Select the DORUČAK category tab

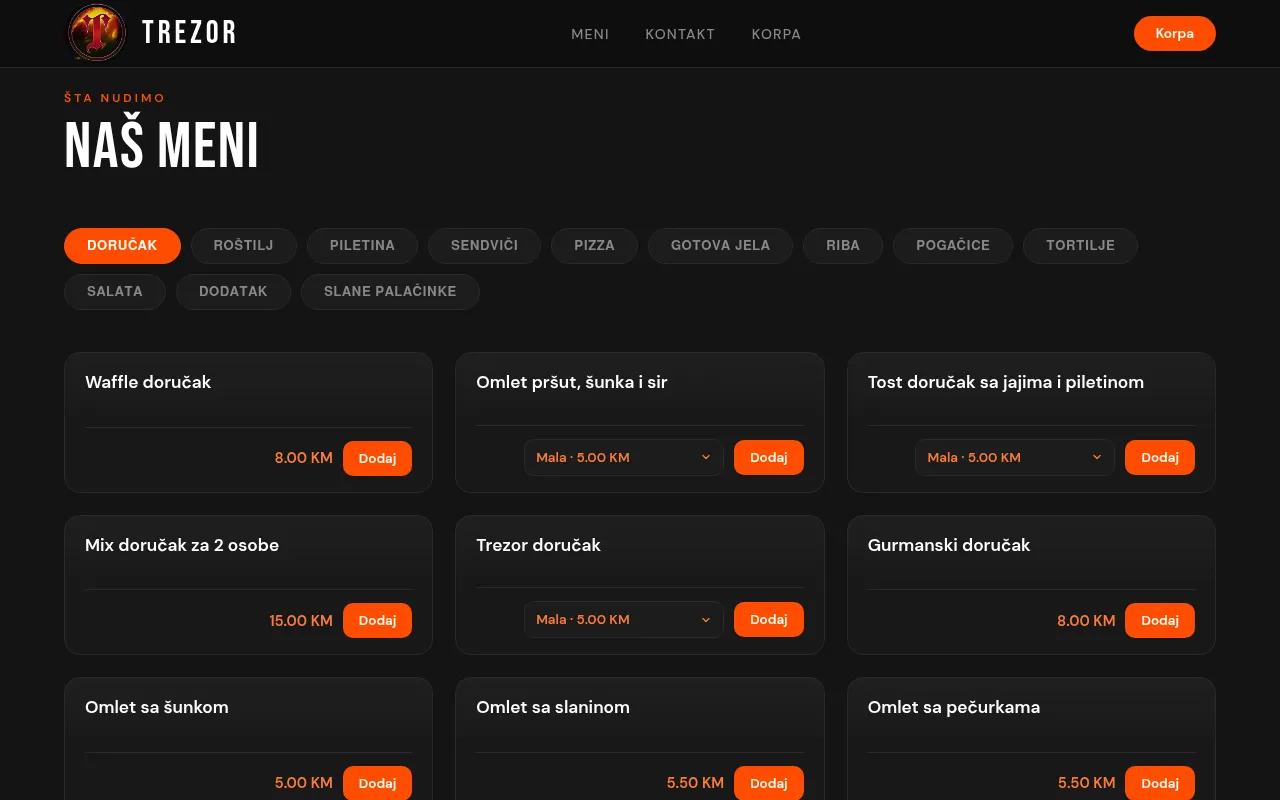[x=122, y=245]
